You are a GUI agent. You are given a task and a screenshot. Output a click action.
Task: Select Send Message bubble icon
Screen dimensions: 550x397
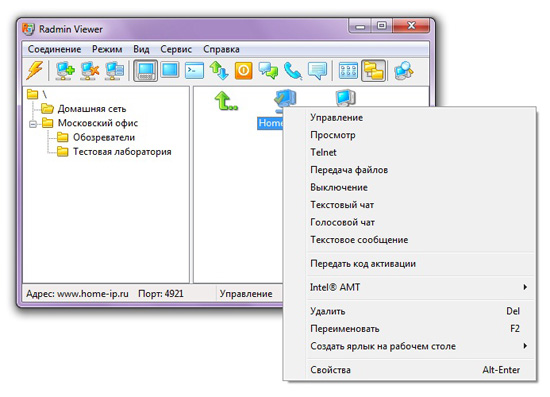pos(317,70)
